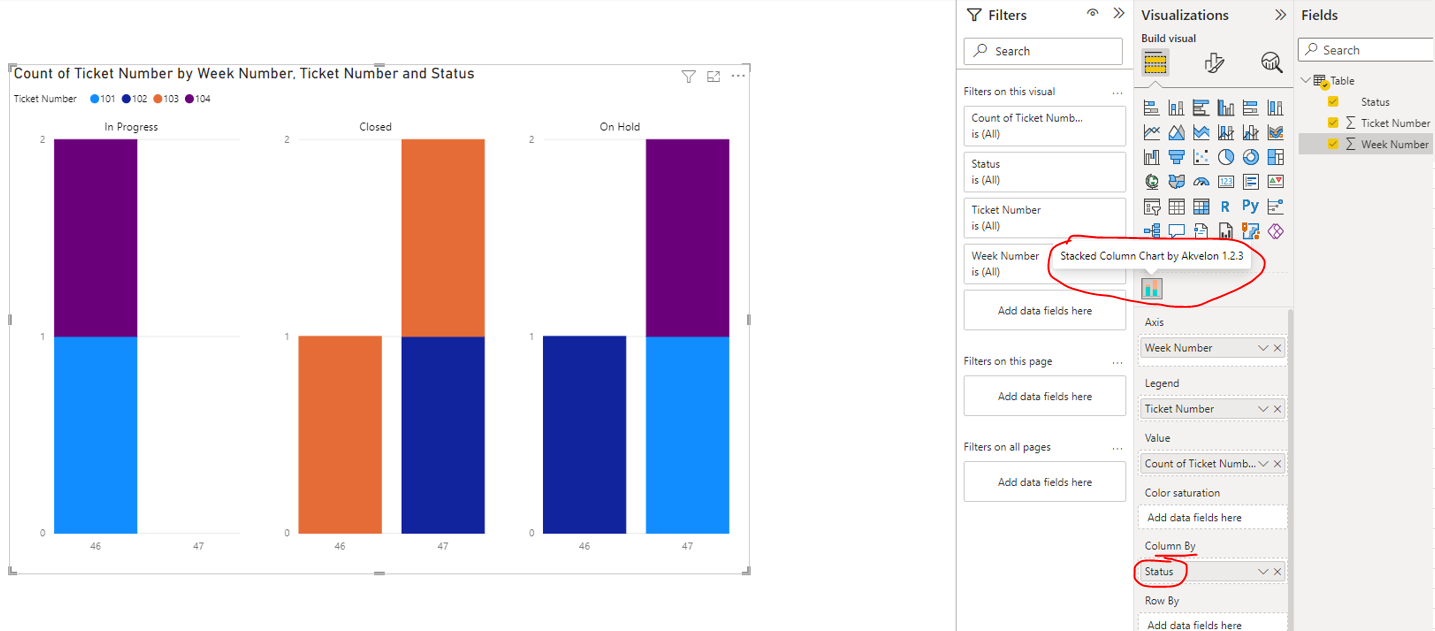Switch to the Analytics magnifier tab
Viewport: 1435px width, 631px height.
tap(1271, 63)
